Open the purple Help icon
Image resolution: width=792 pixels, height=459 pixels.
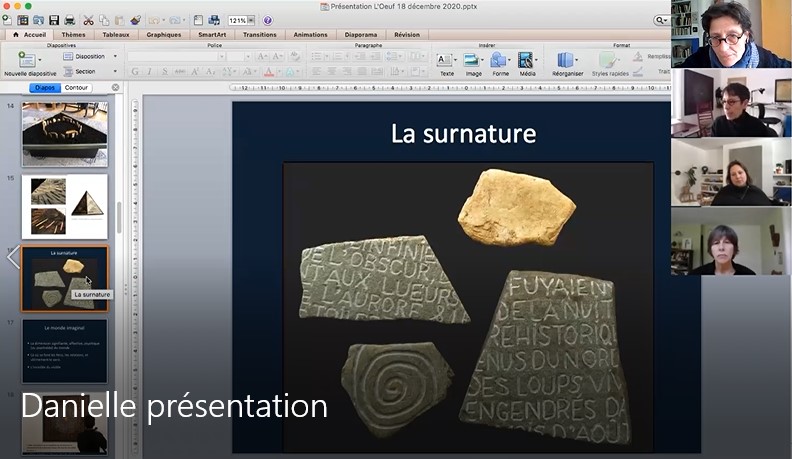(268, 20)
